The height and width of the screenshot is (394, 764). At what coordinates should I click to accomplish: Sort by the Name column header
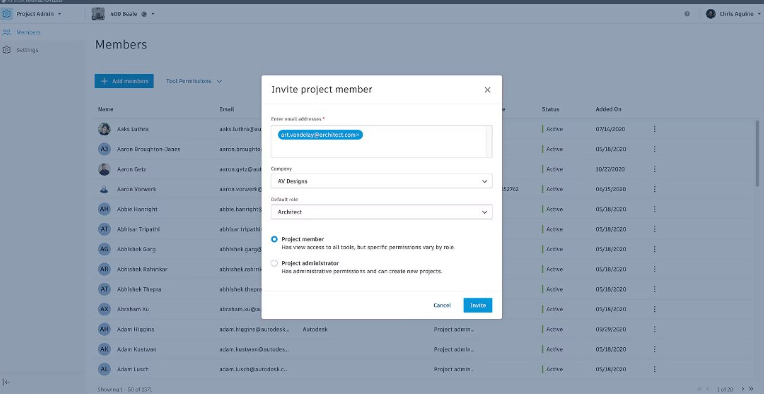tap(106, 110)
